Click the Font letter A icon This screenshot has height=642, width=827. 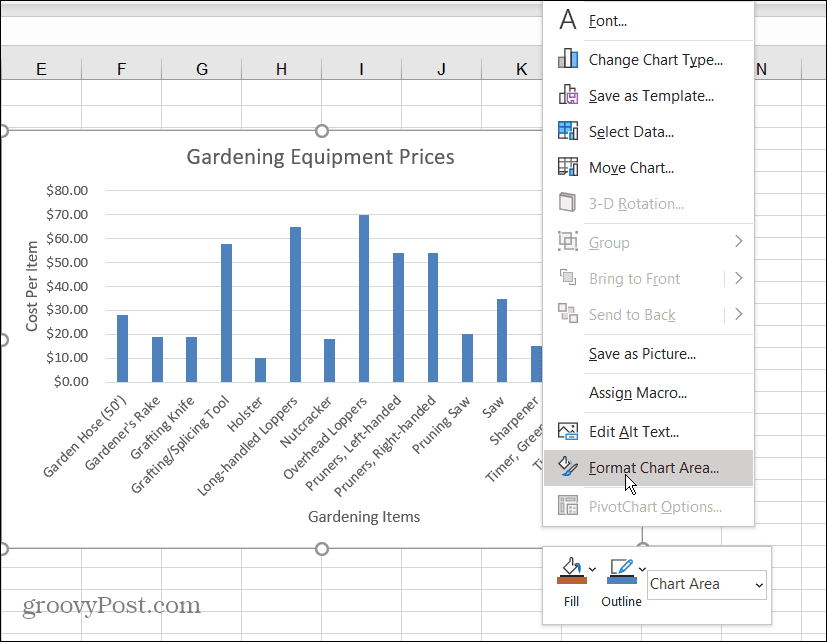pyautogui.click(x=568, y=20)
